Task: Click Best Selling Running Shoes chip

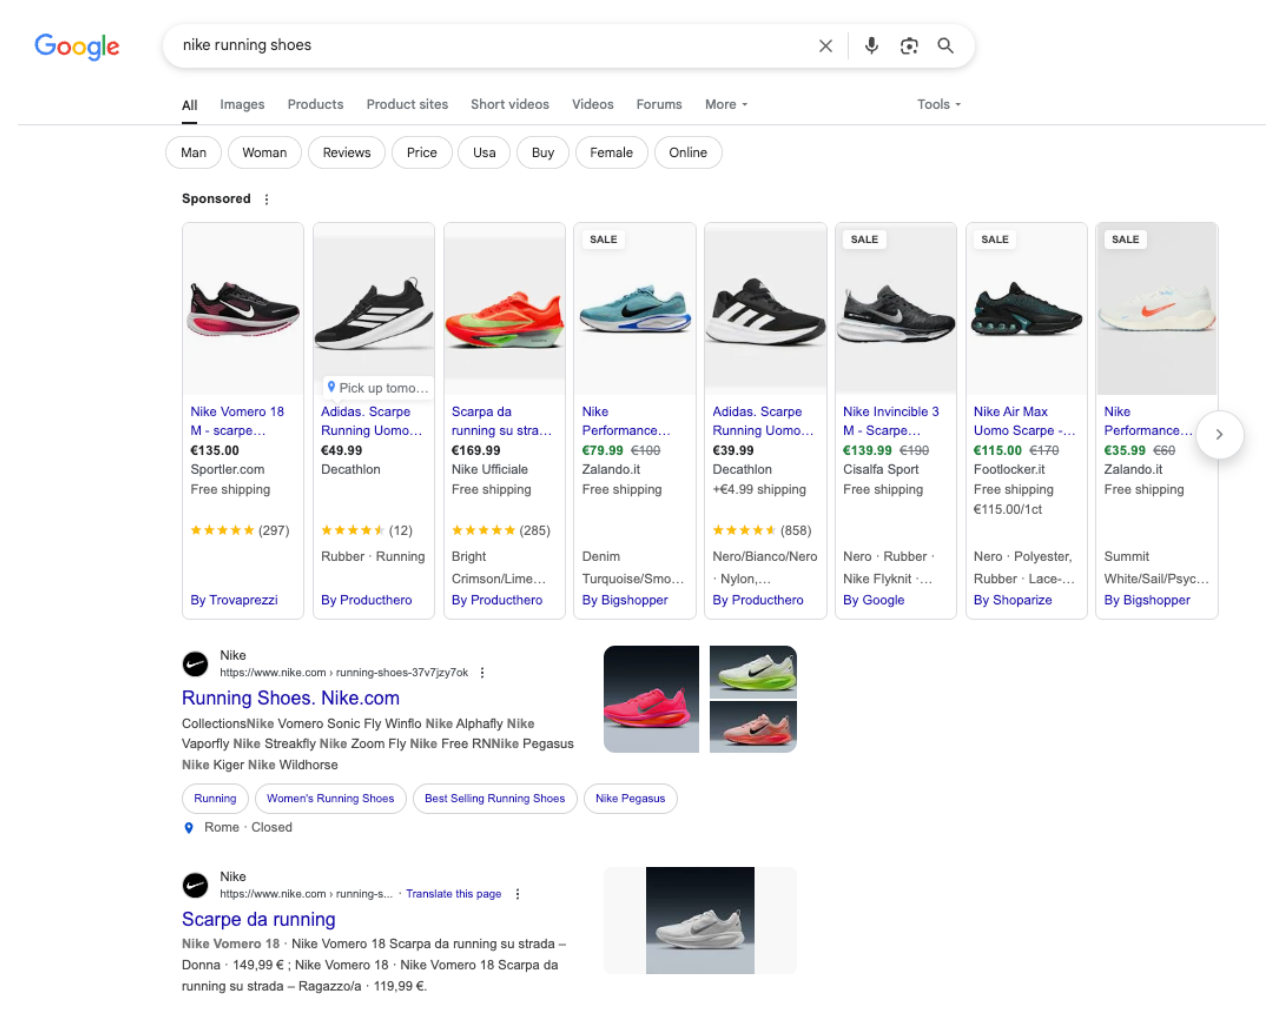Action: [494, 798]
